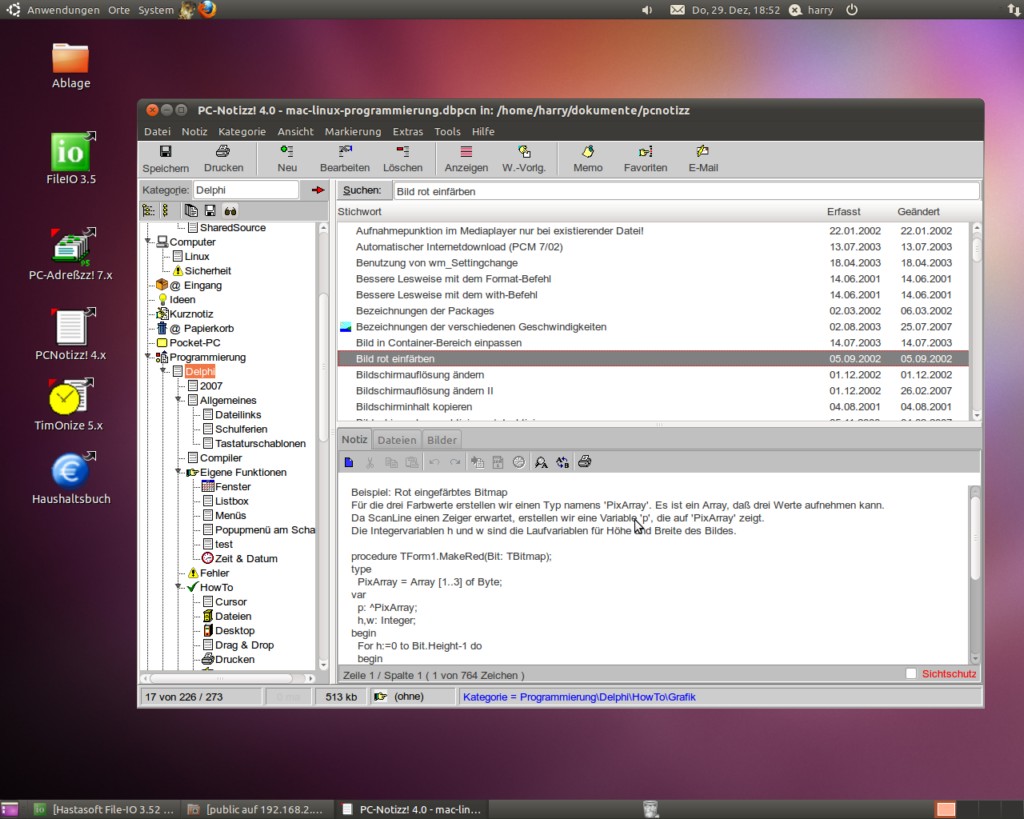Open the TimOnize 5.x desktop shortcut

pos(69,404)
